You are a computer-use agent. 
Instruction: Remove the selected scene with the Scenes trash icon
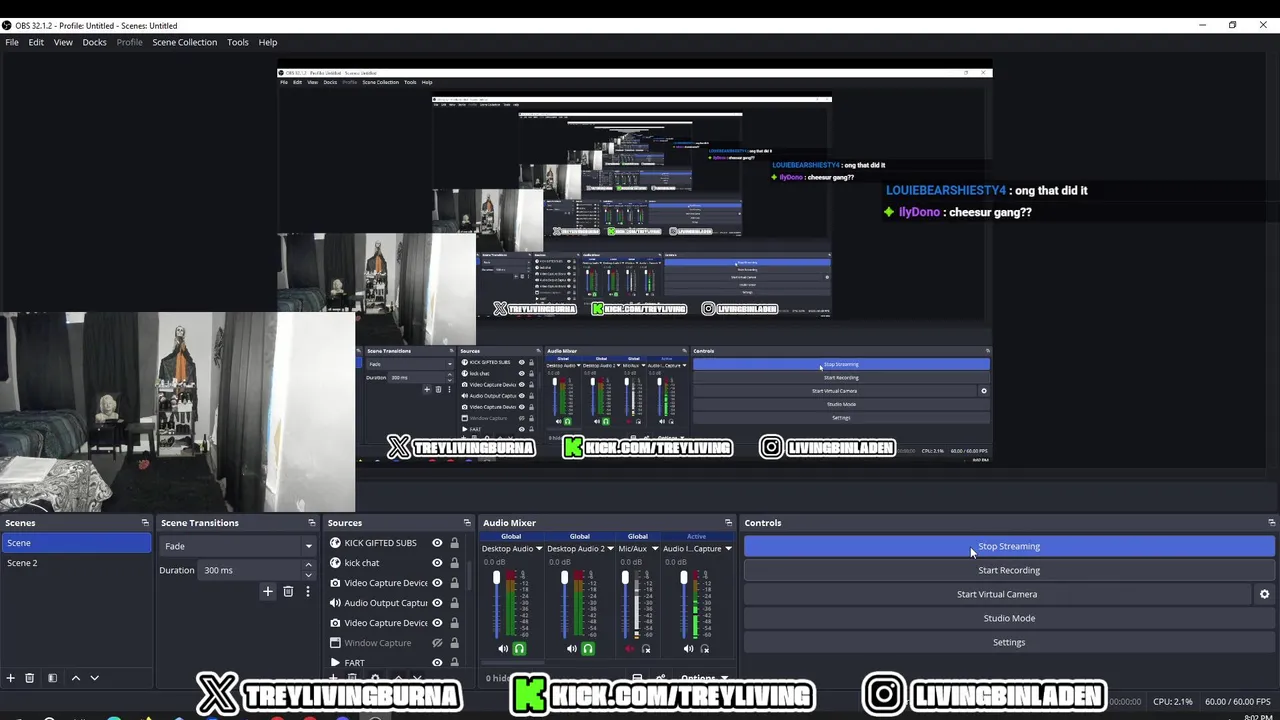point(29,678)
